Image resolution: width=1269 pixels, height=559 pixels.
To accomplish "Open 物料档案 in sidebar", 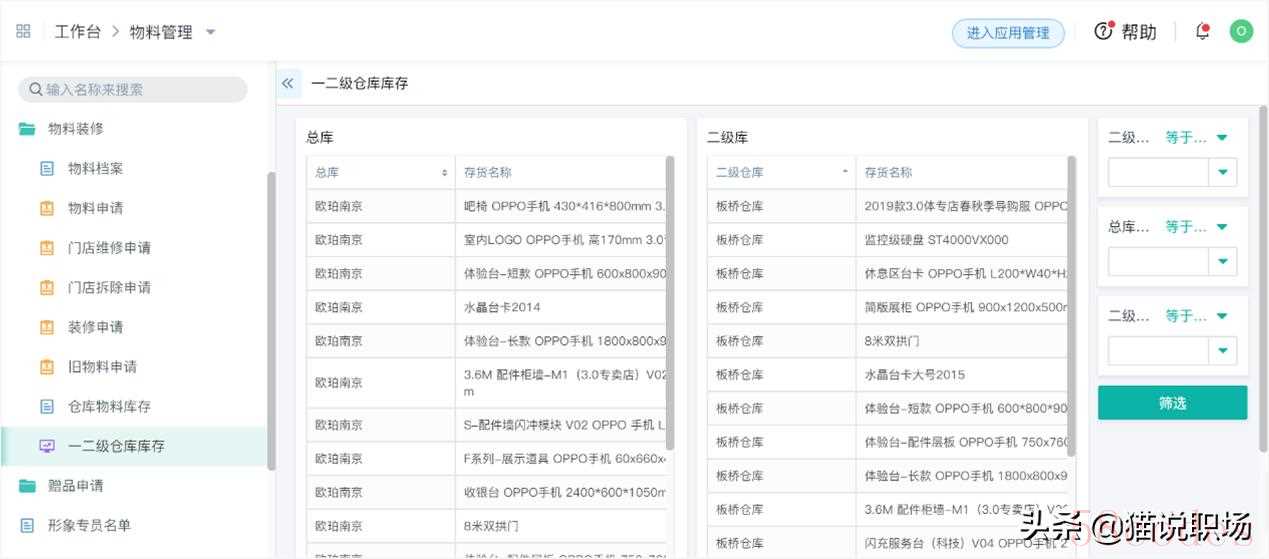I will [x=96, y=168].
